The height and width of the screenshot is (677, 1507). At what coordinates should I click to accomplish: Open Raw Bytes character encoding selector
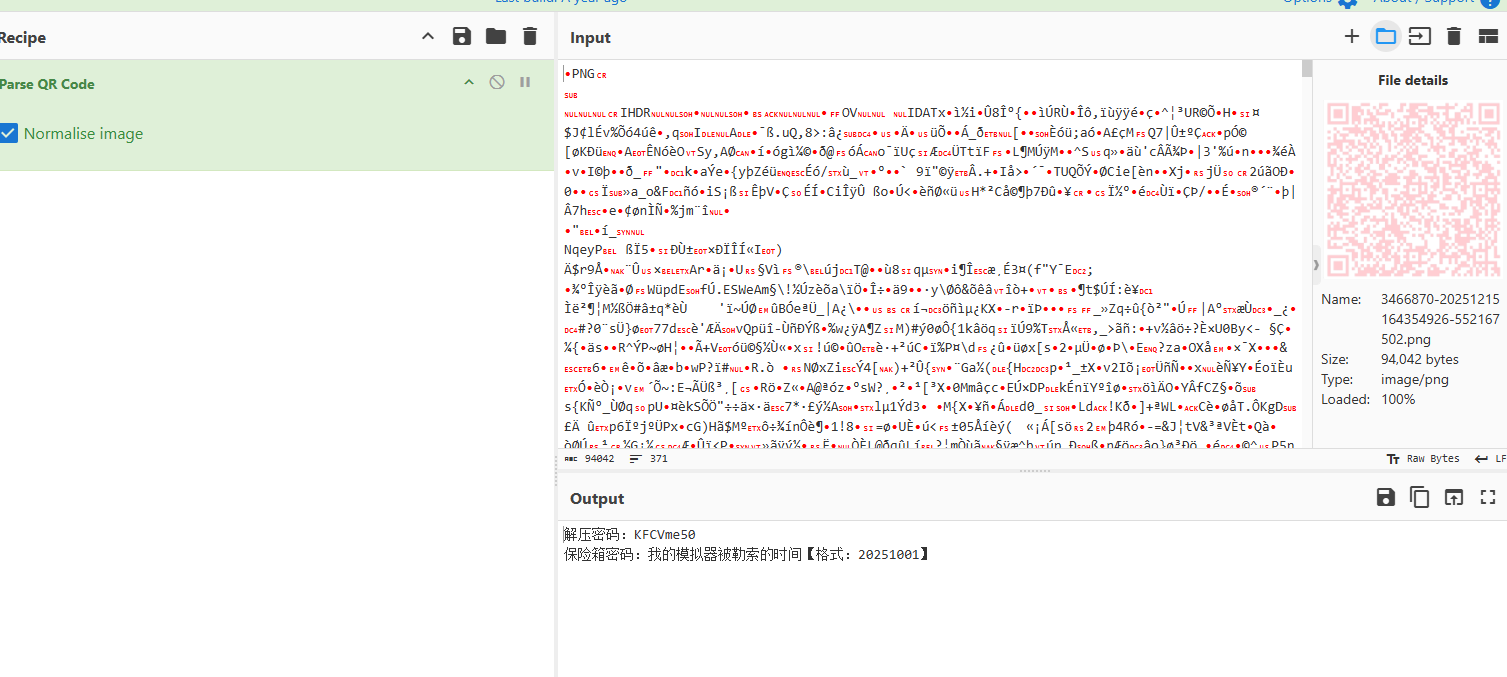(1423, 459)
